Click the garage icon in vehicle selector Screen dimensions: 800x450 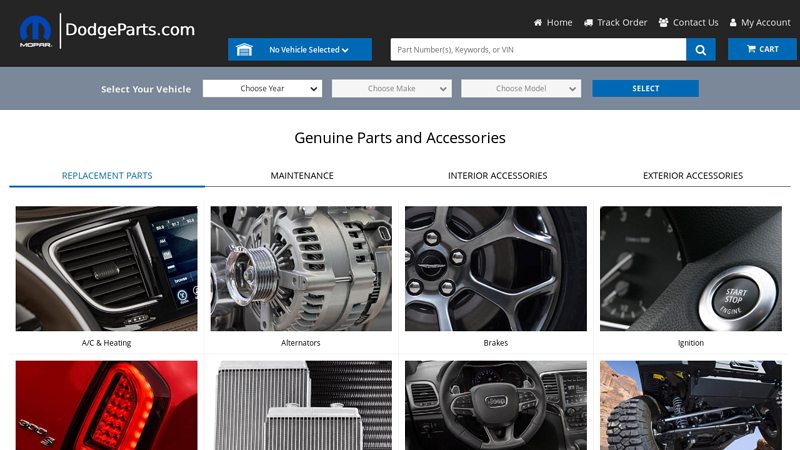[x=244, y=49]
